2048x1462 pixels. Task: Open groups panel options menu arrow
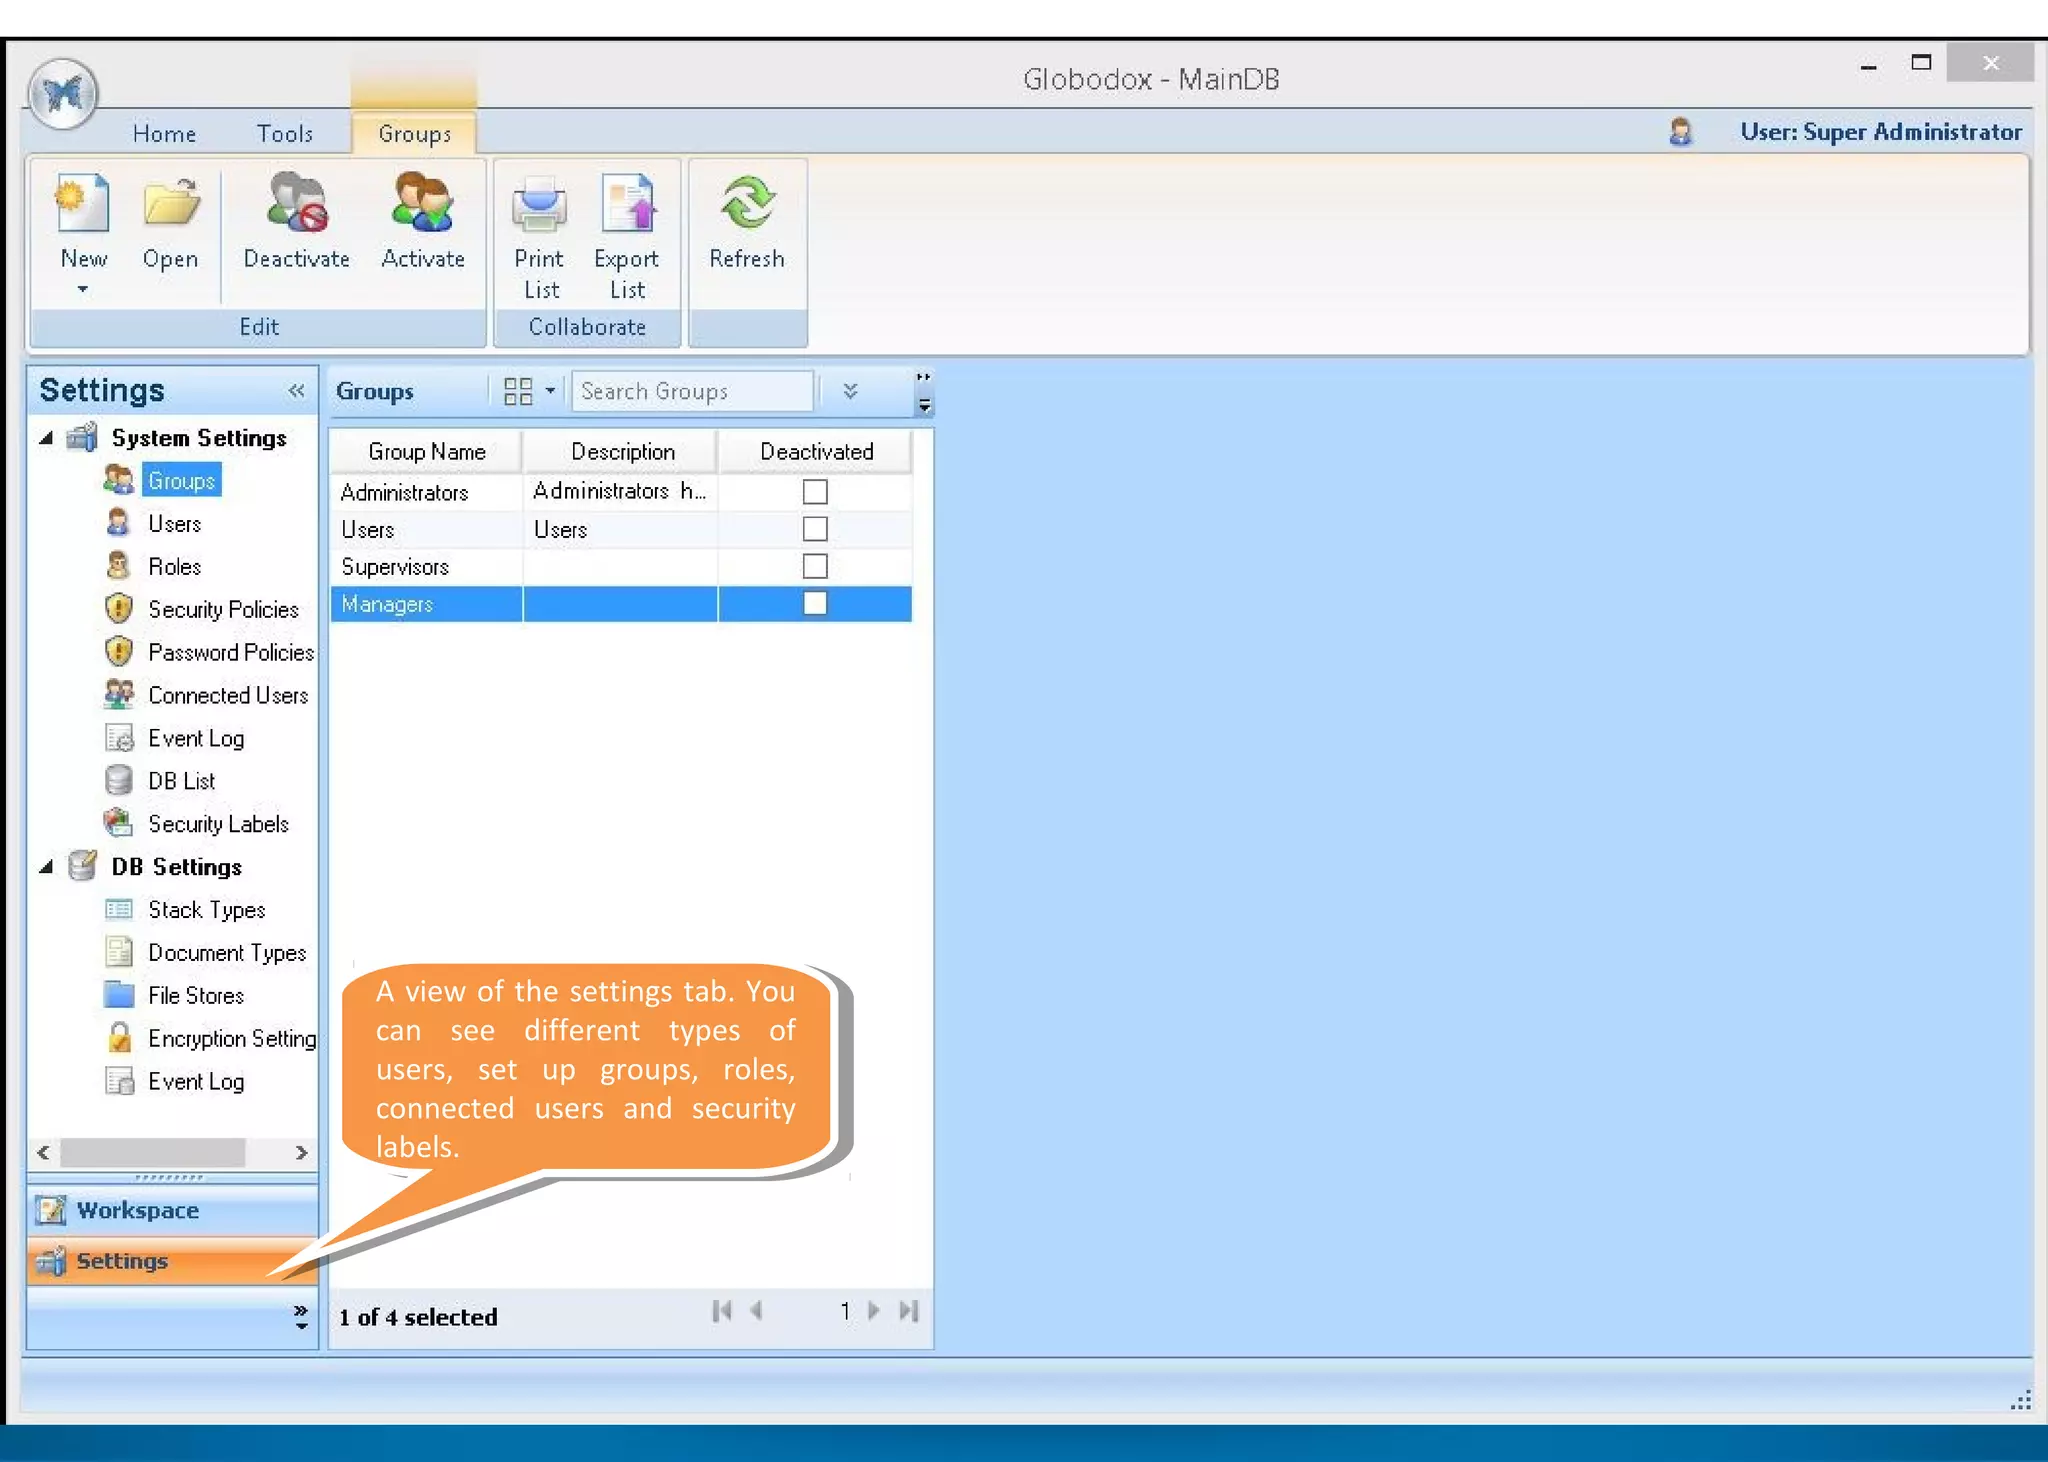click(x=924, y=405)
